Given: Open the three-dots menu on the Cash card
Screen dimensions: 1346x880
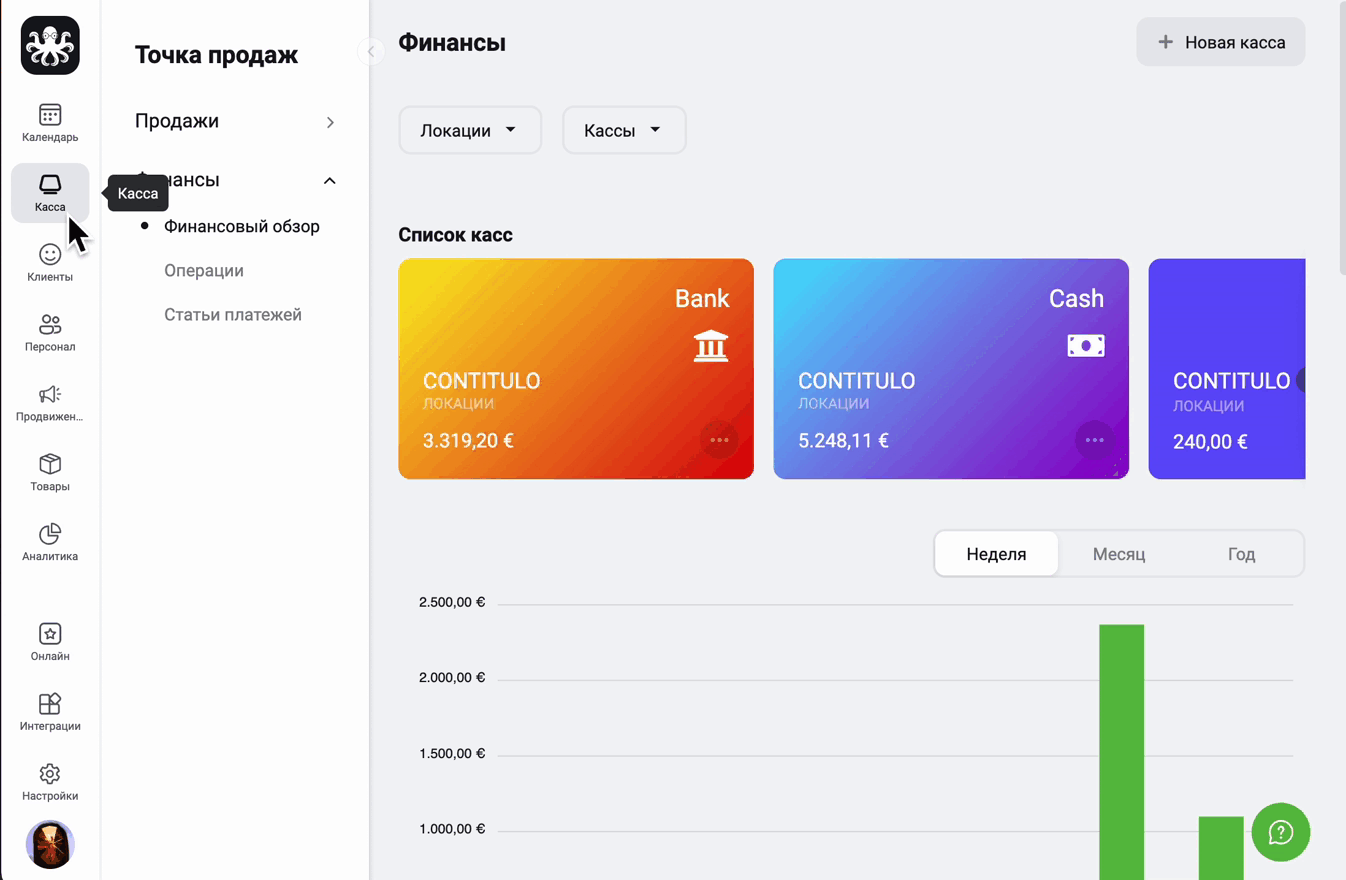Looking at the screenshot, I should (1094, 440).
